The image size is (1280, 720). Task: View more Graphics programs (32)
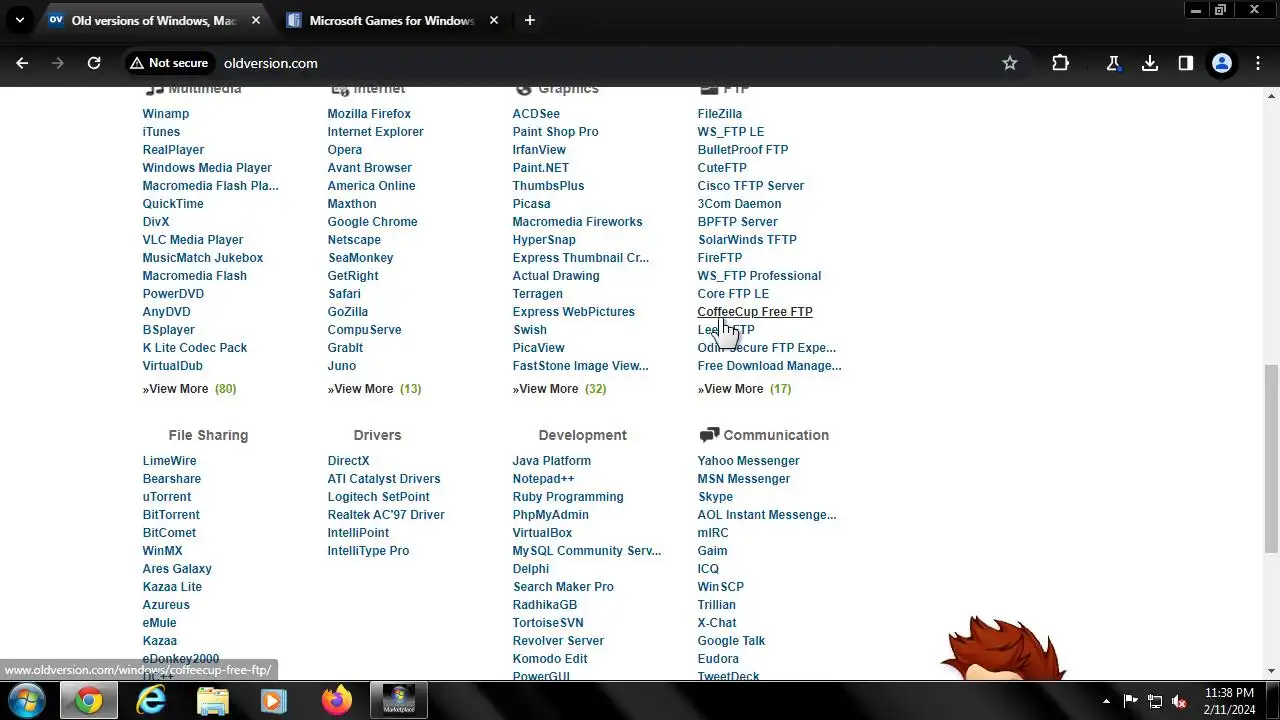click(x=559, y=389)
